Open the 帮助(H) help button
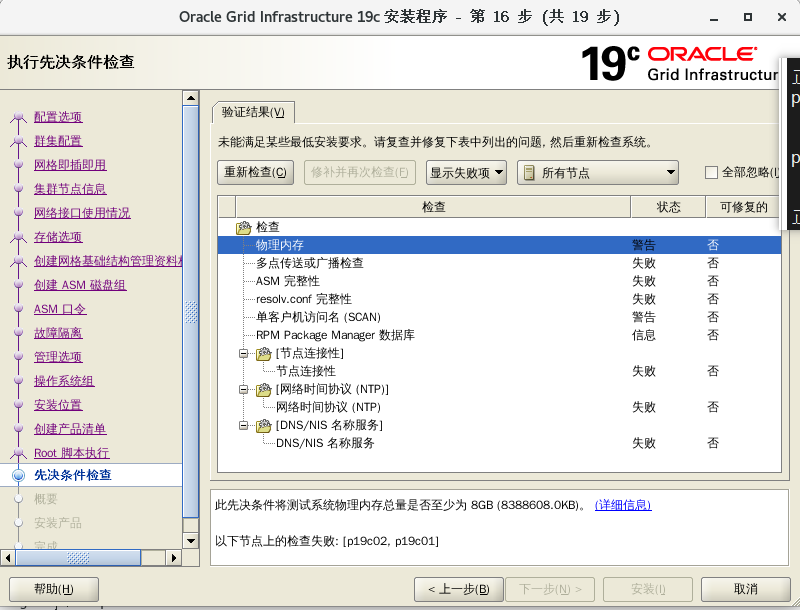This screenshot has width=800, height=610. pyautogui.click(x=54, y=590)
